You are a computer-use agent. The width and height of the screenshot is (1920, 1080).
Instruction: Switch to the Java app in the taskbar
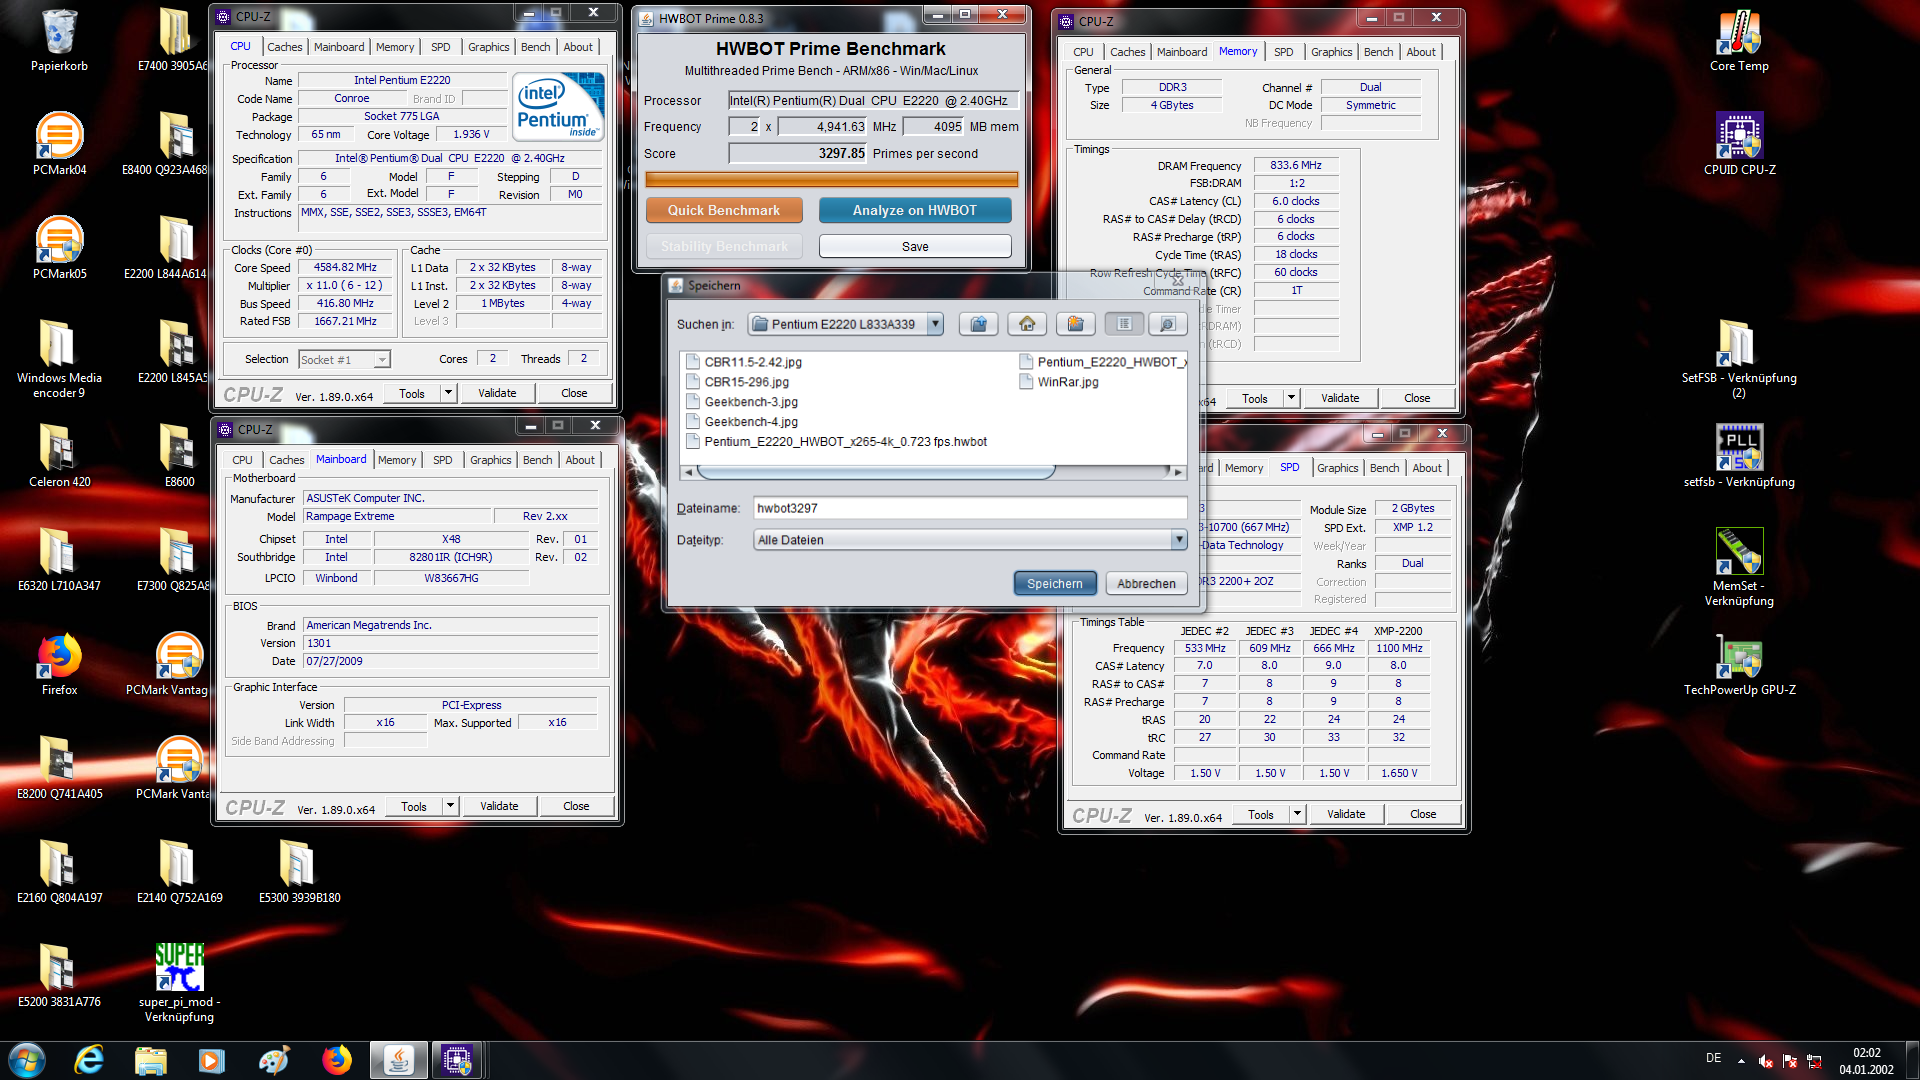(398, 1060)
